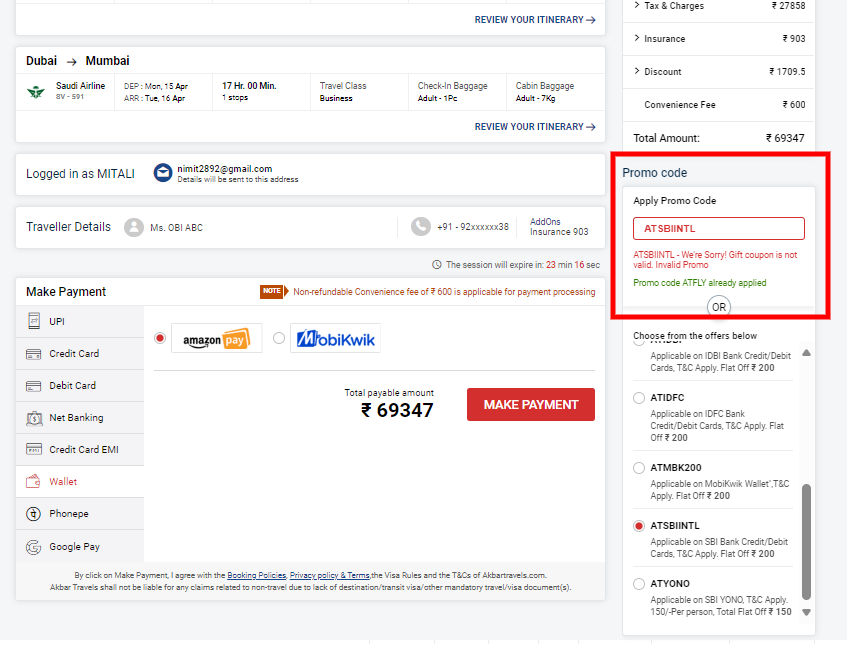847x645 pixels.
Task: Click the Debit Card icon
Action: 33,386
